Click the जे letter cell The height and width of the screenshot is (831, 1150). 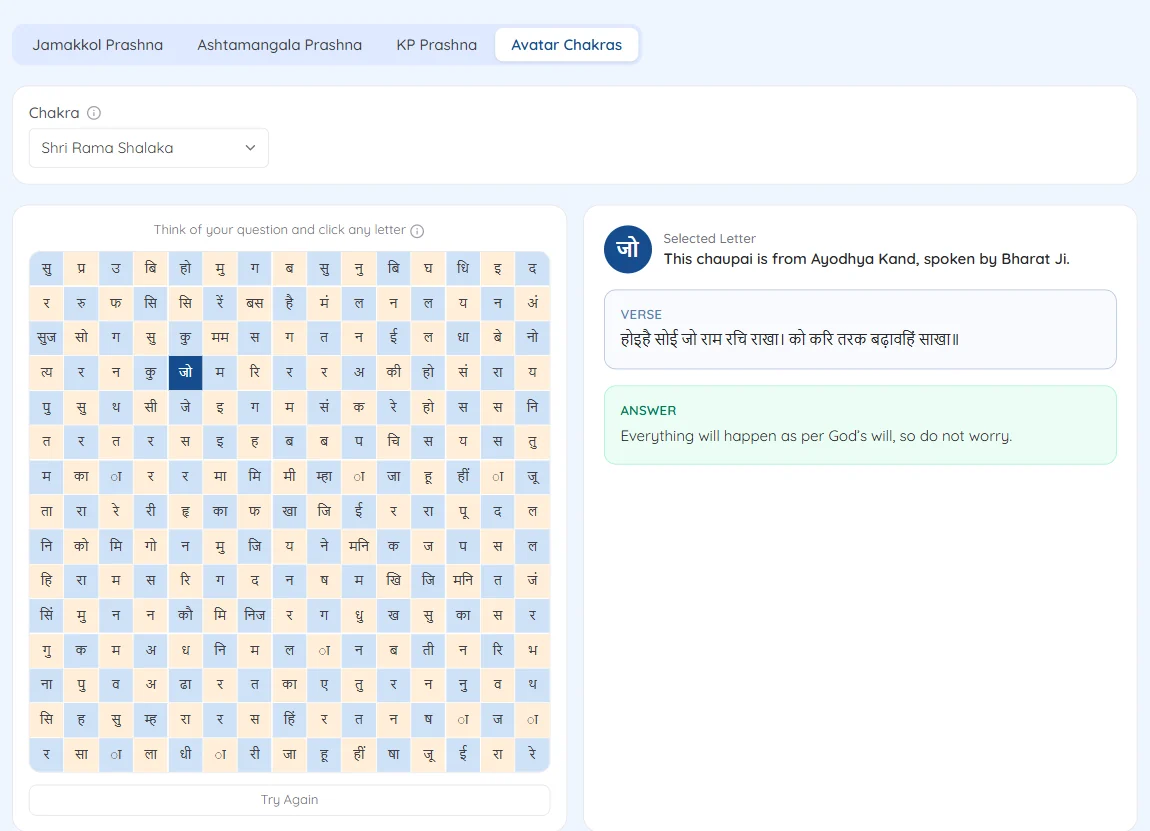[x=186, y=406]
